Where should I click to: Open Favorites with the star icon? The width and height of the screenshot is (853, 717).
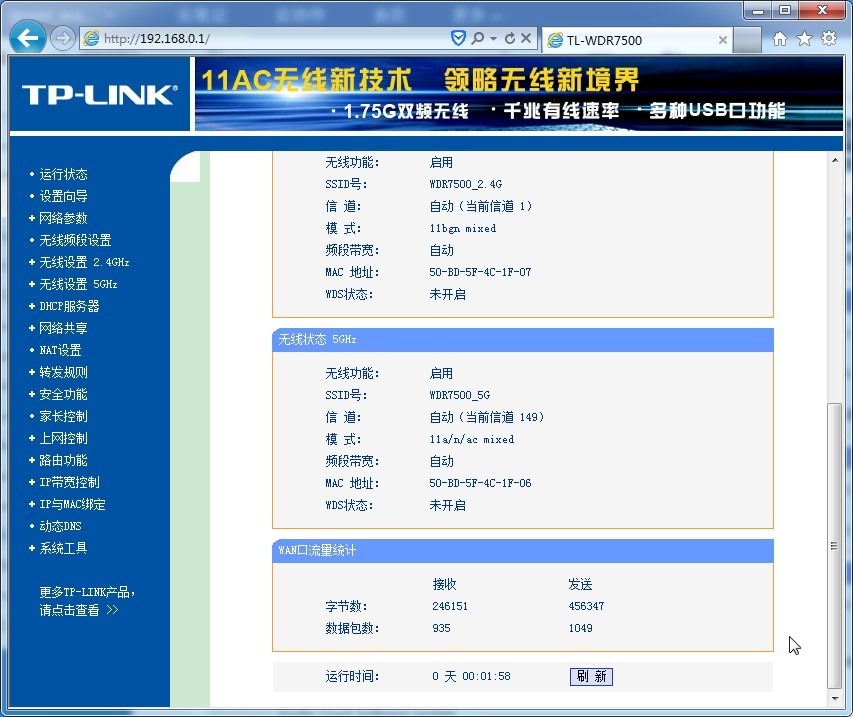pos(804,39)
